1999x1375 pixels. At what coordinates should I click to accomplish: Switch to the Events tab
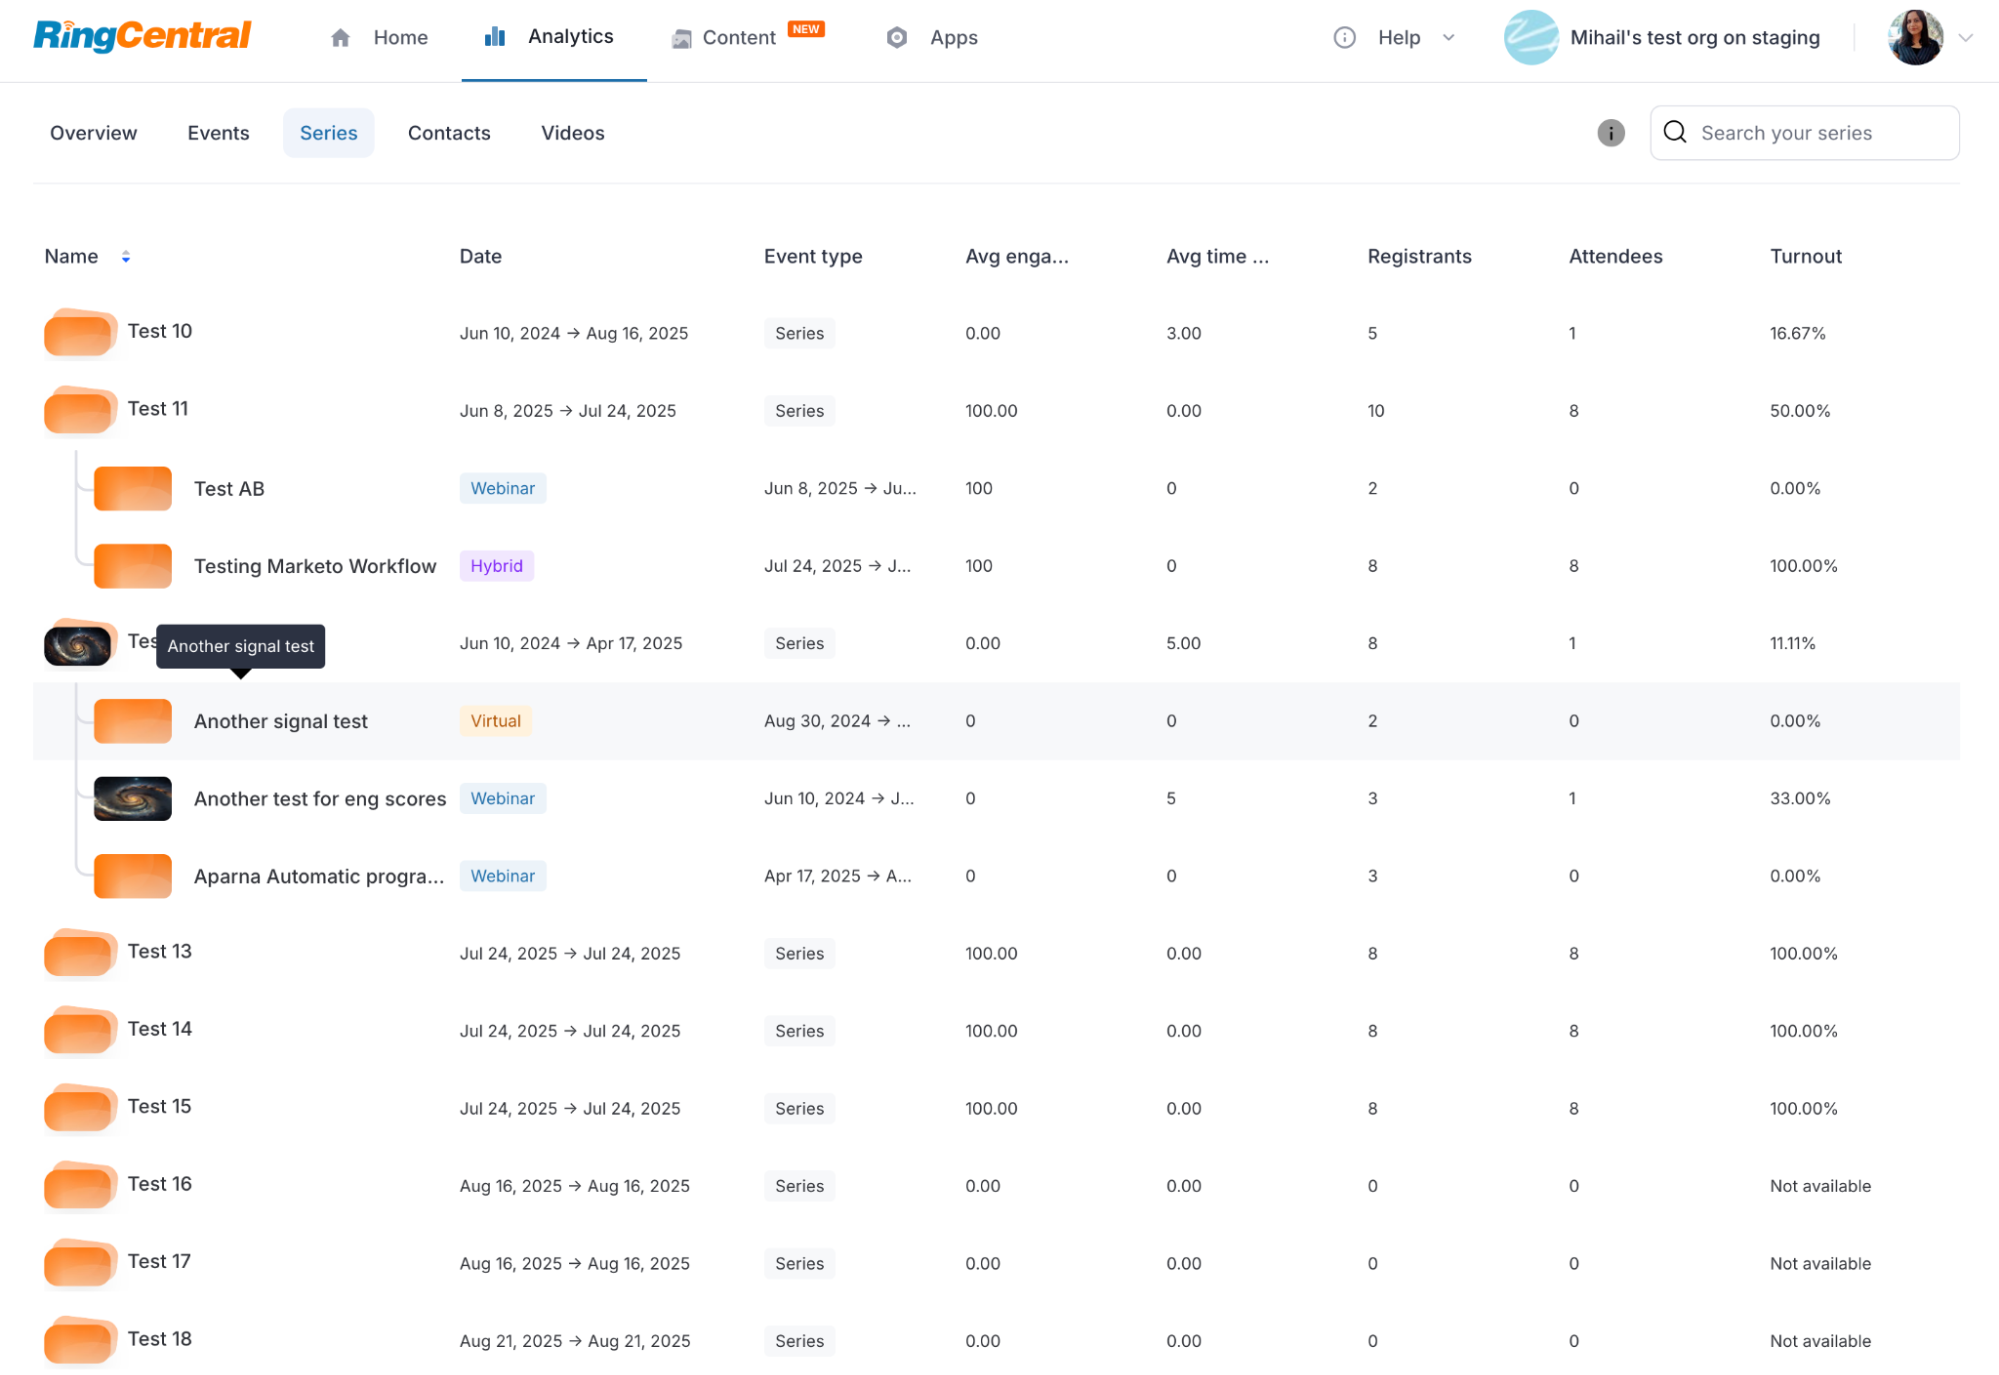point(218,133)
